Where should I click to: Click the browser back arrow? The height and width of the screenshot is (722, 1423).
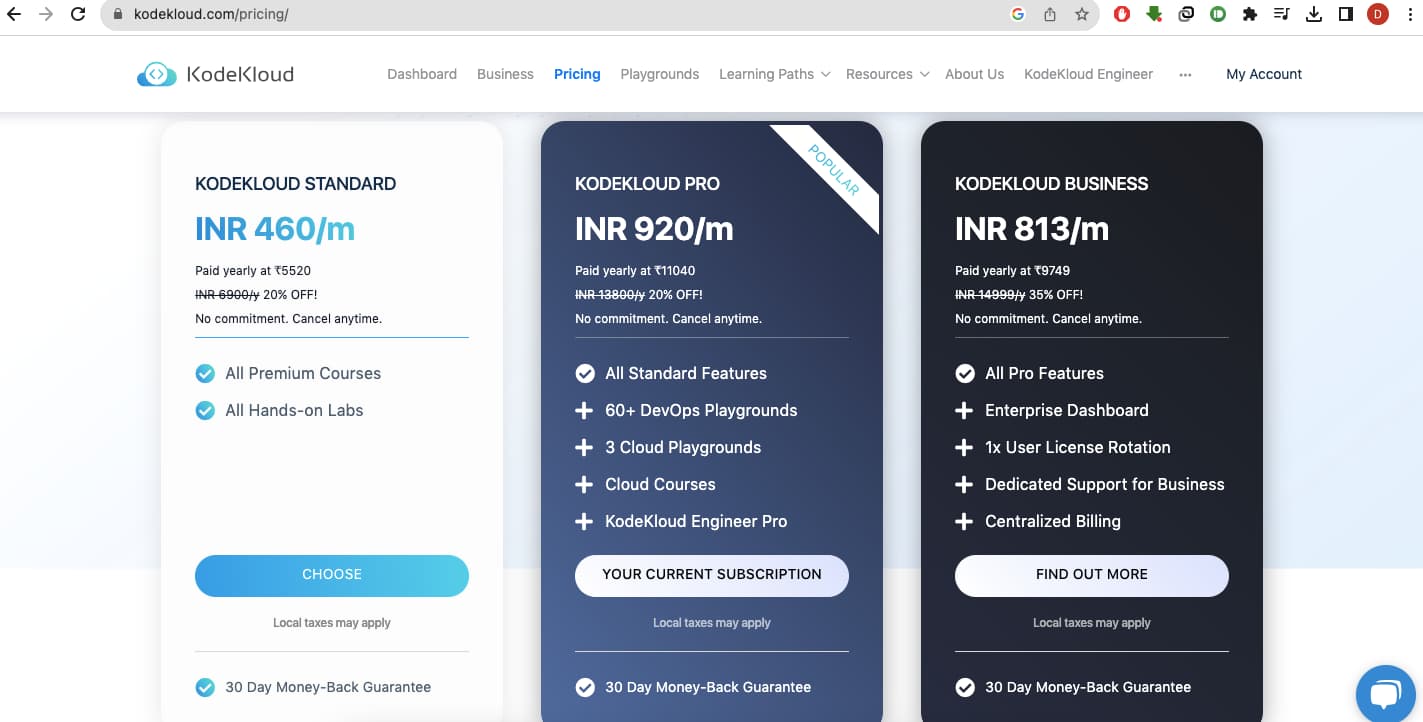click(14, 15)
